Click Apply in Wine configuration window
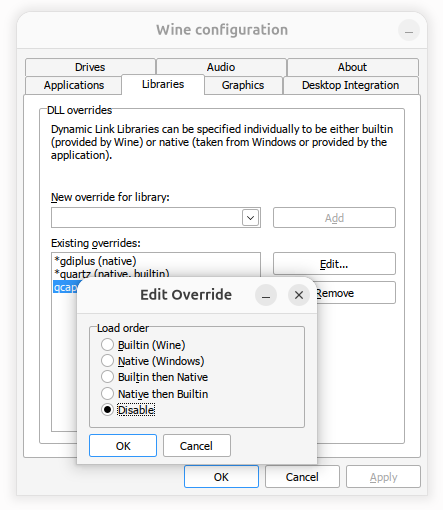 [x=383, y=477]
